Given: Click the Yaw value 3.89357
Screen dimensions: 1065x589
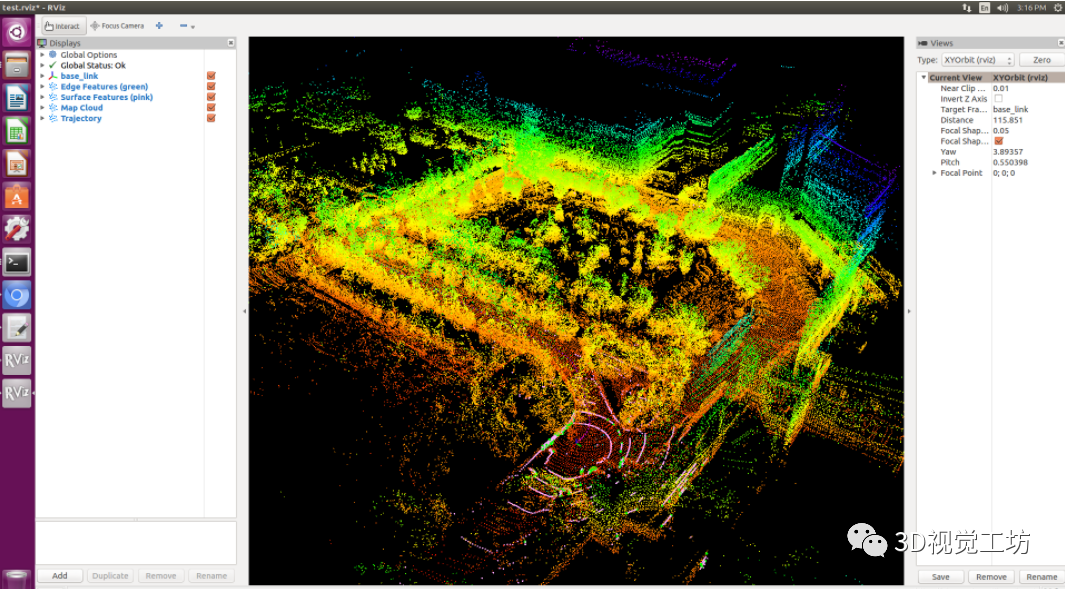Looking at the screenshot, I should tap(1008, 151).
